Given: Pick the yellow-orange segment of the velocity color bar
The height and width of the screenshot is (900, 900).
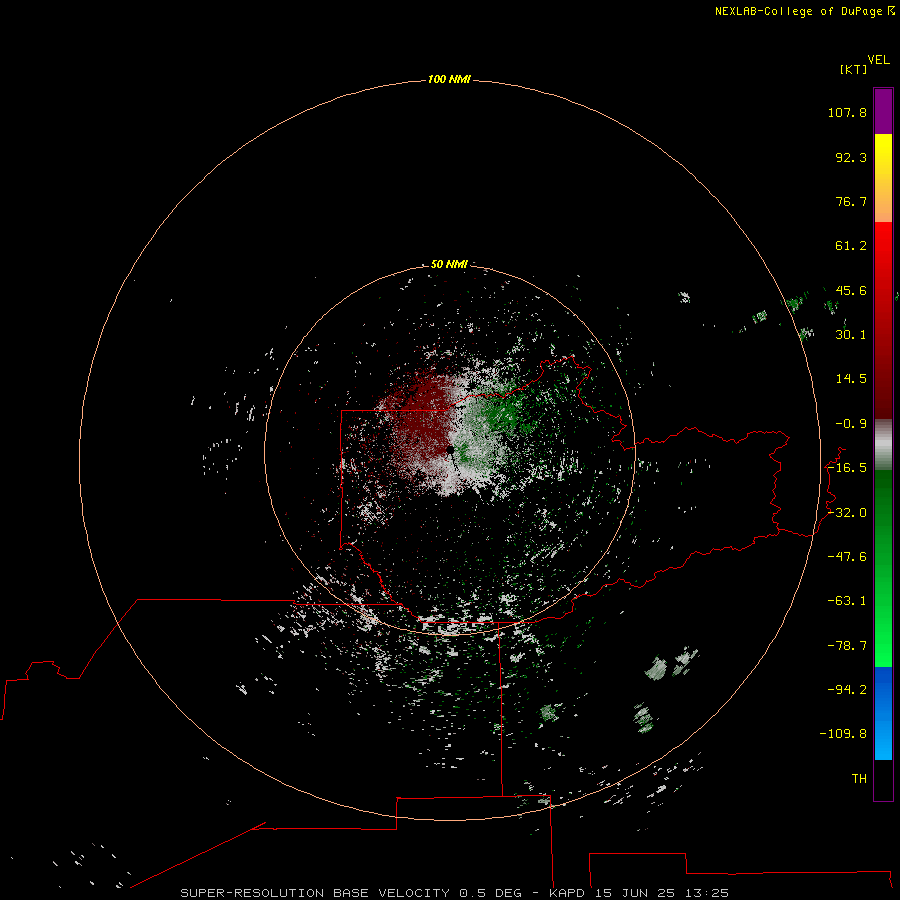Looking at the screenshot, I should [883, 178].
